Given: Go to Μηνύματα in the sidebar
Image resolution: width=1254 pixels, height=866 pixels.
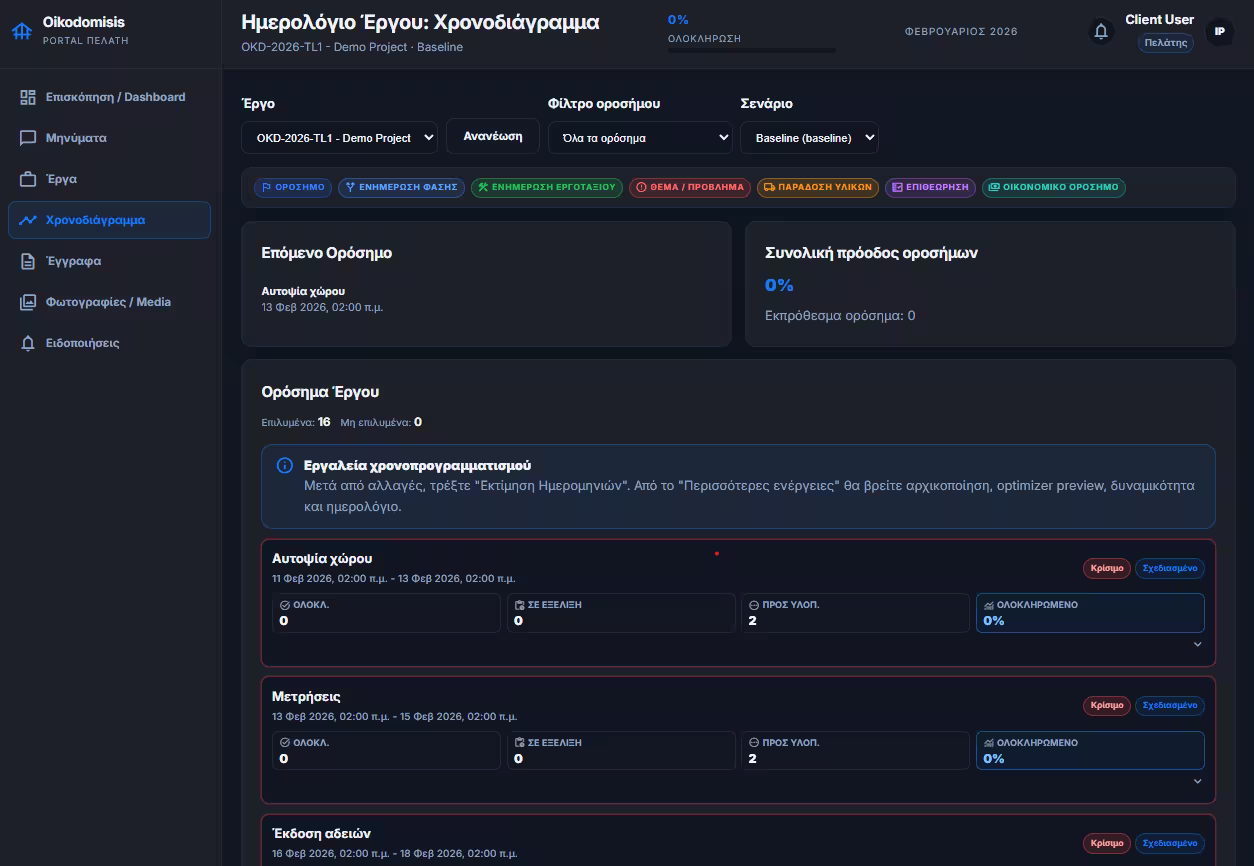Looking at the screenshot, I should (x=76, y=138).
